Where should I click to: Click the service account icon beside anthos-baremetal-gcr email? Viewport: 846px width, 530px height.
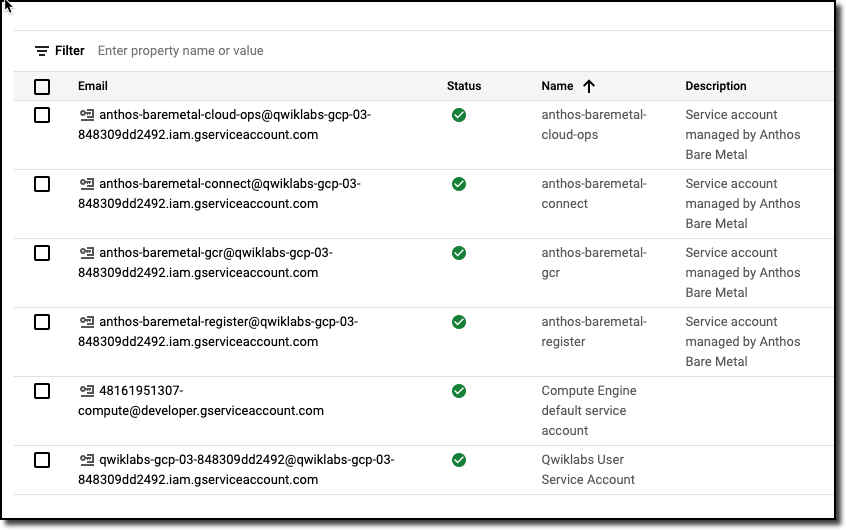pos(87,253)
